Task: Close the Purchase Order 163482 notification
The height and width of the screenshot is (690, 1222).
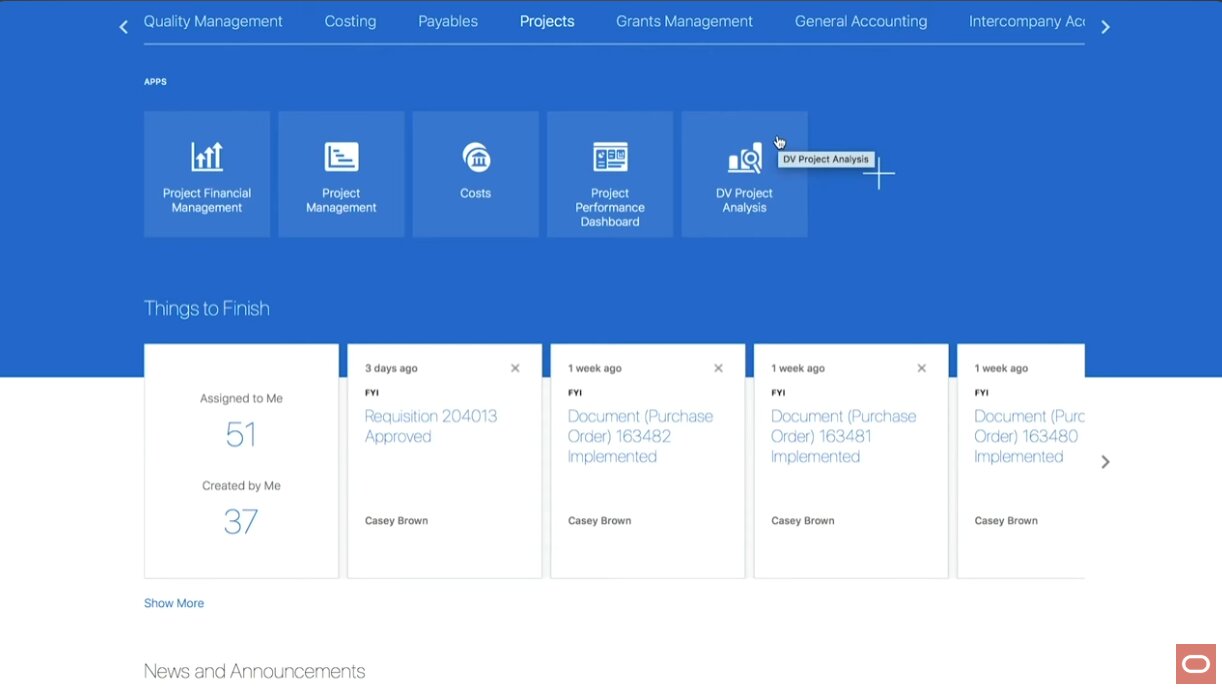Action: click(x=718, y=368)
